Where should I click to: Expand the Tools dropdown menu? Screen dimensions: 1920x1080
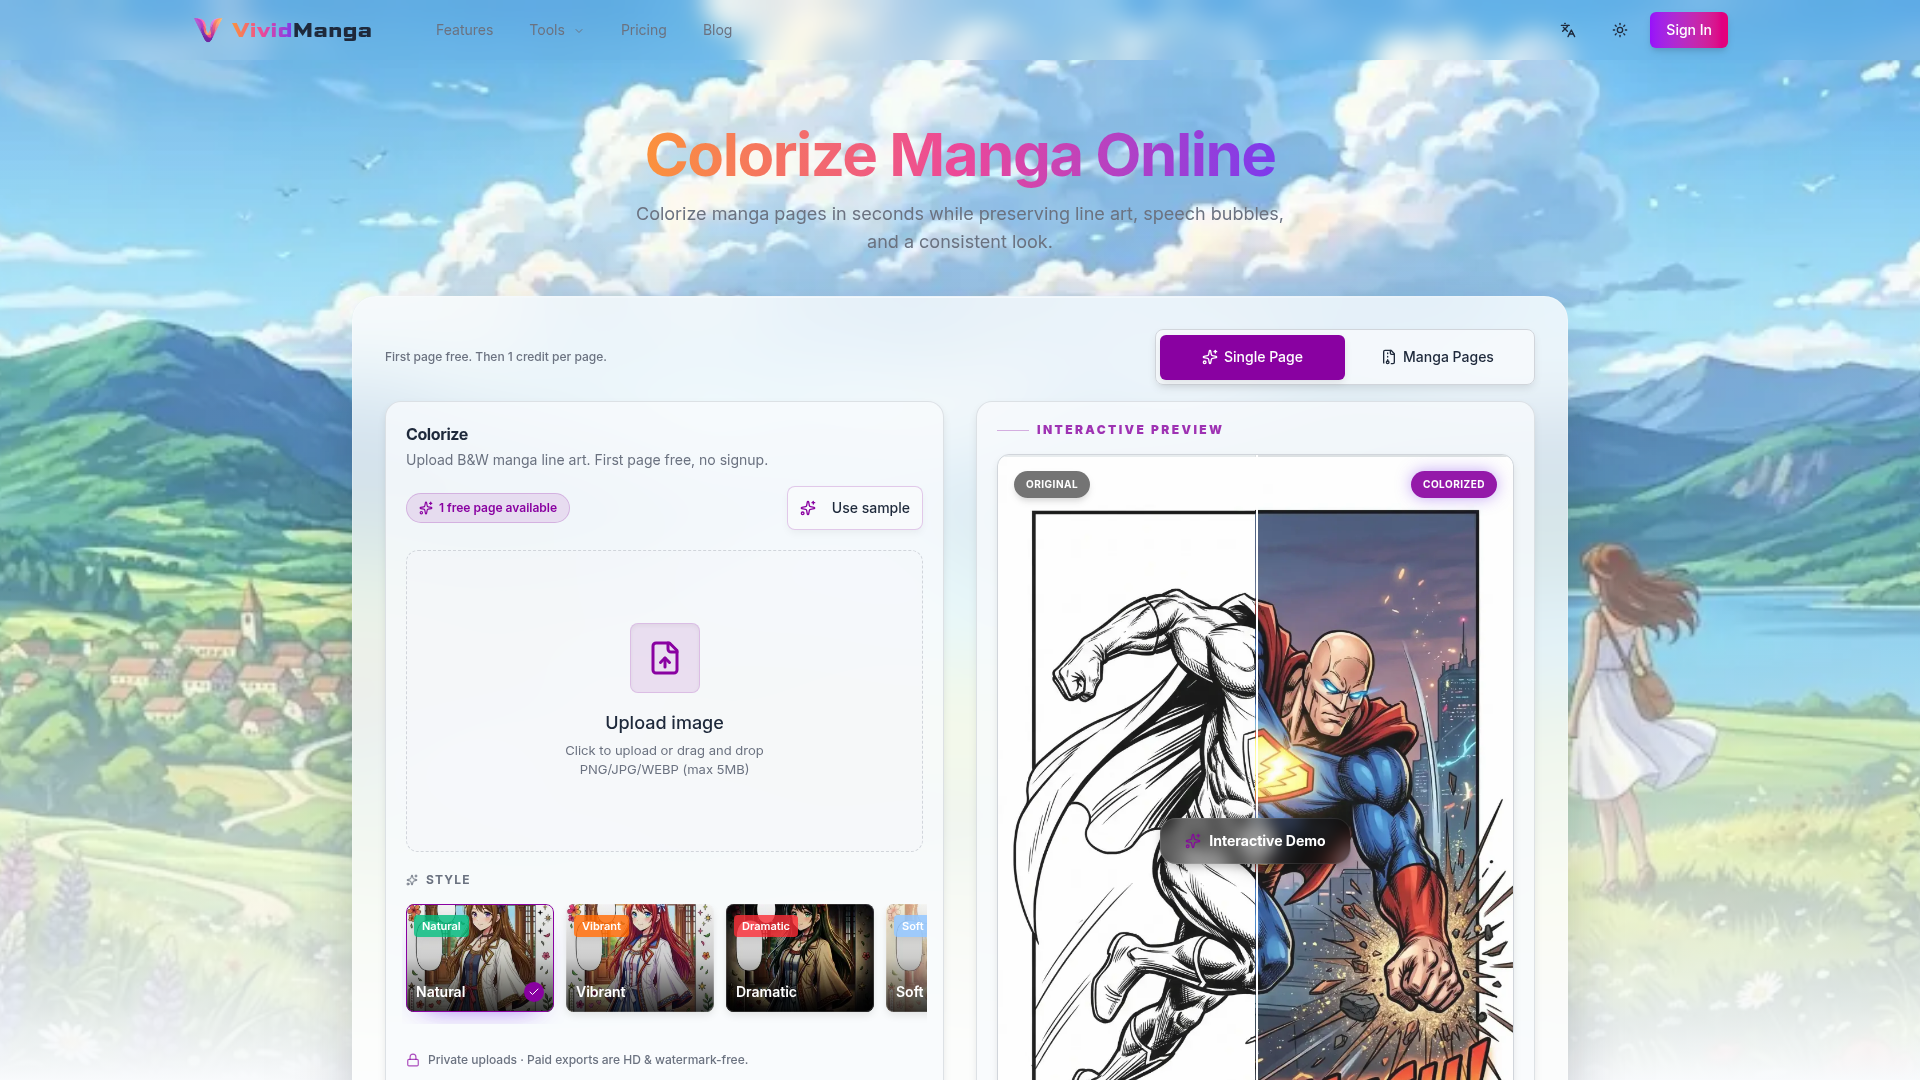(556, 30)
